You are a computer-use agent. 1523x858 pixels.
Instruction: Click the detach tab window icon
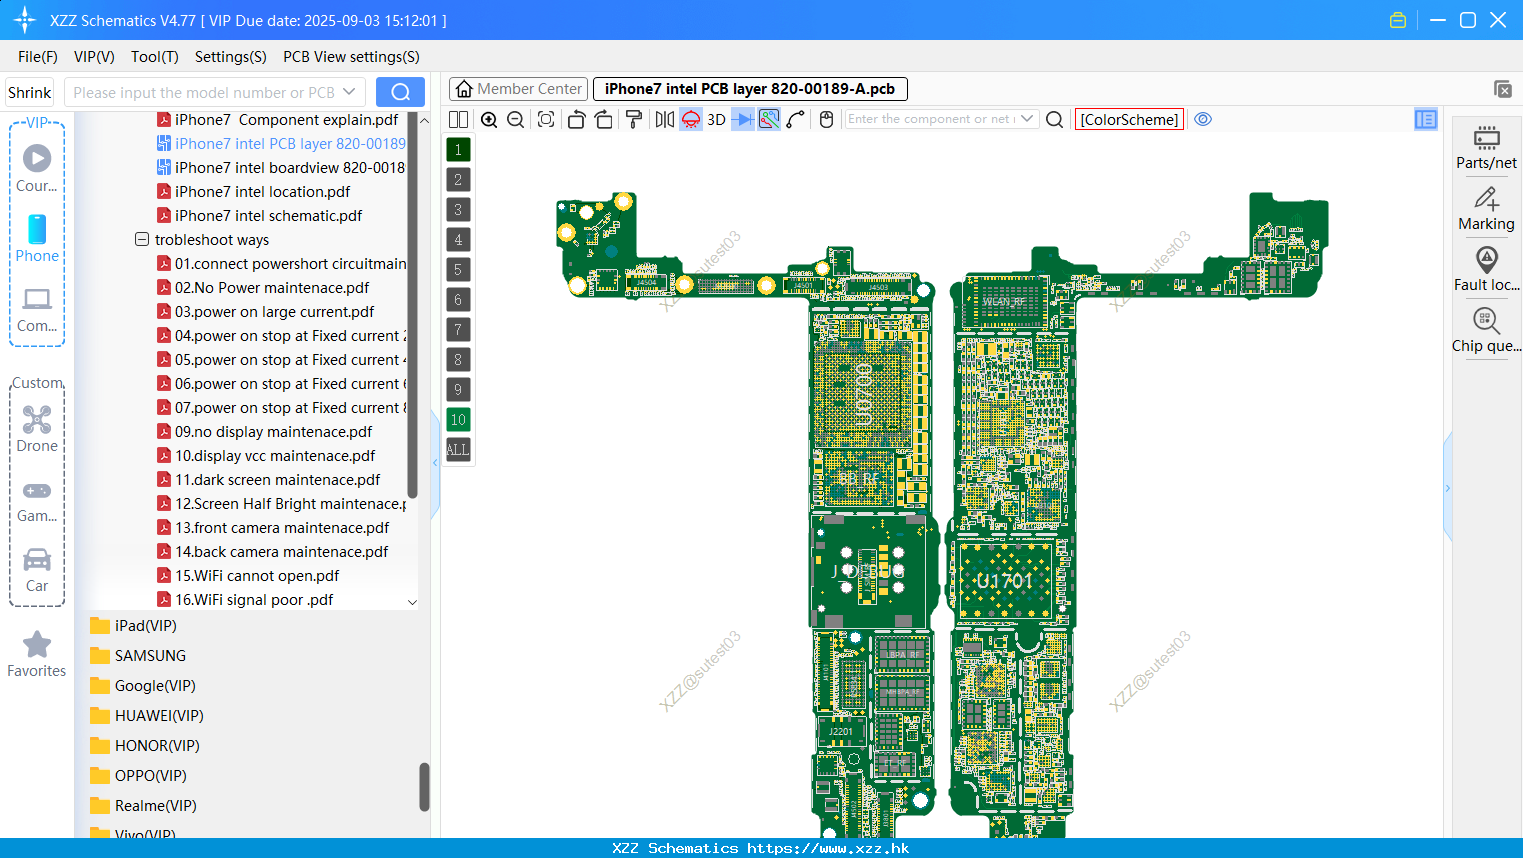pyautogui.click(x=1503, y=89)
